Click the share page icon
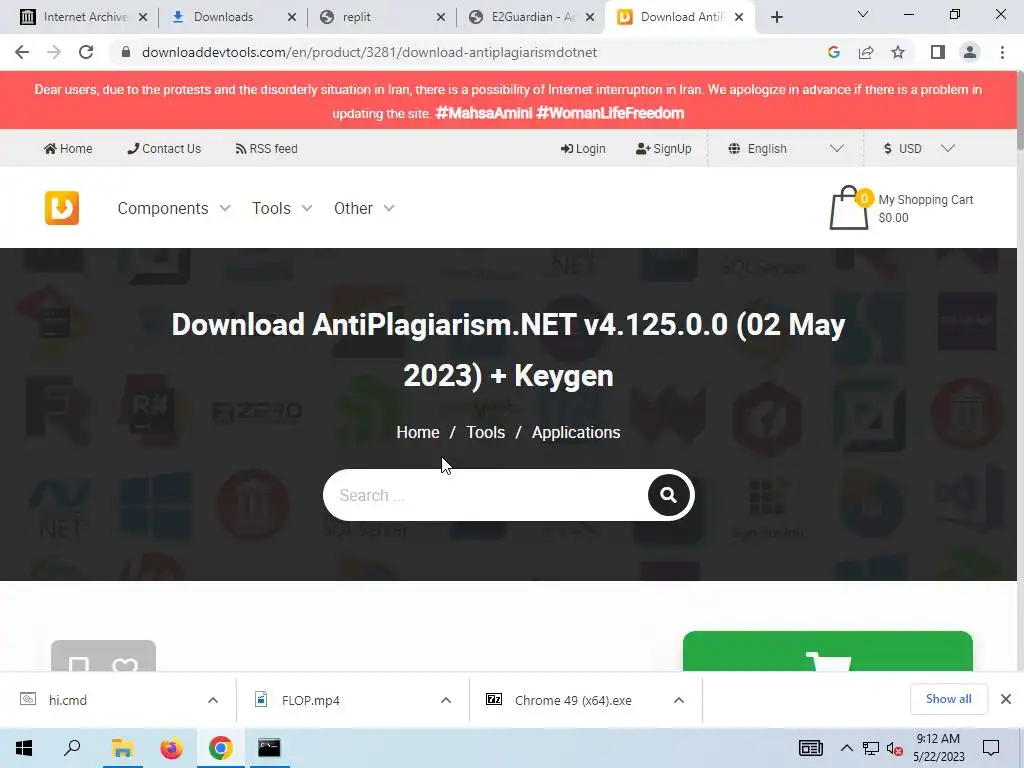The image size is (1024, 768). coord(866,52)
